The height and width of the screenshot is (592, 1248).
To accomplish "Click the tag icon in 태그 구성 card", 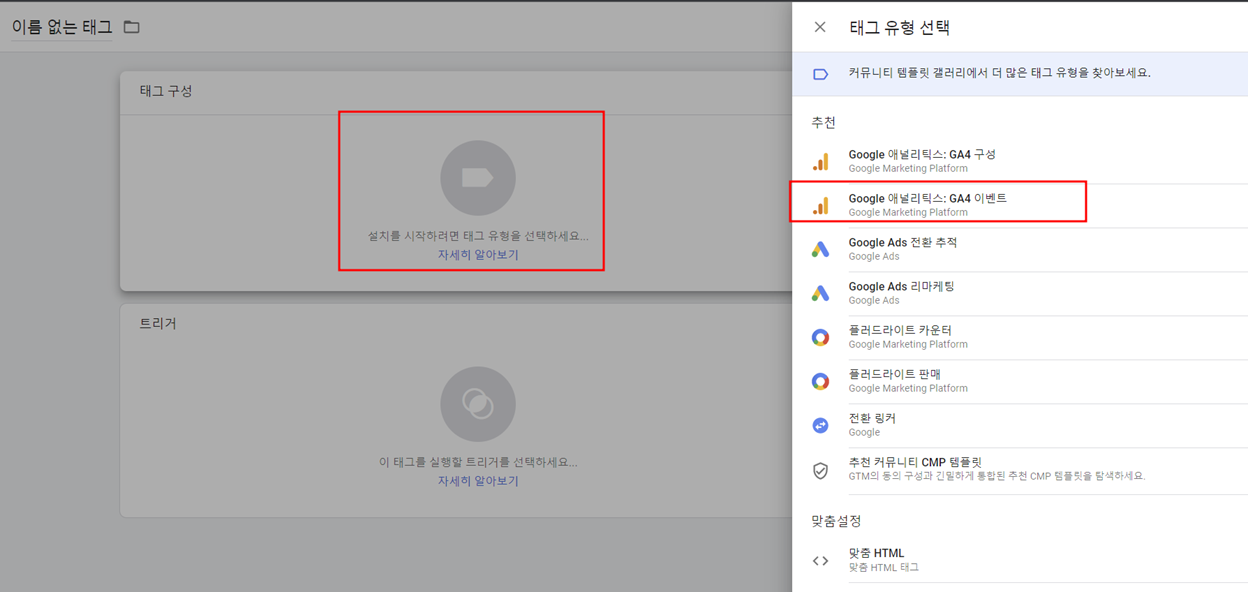I will (x=478, y=178).
